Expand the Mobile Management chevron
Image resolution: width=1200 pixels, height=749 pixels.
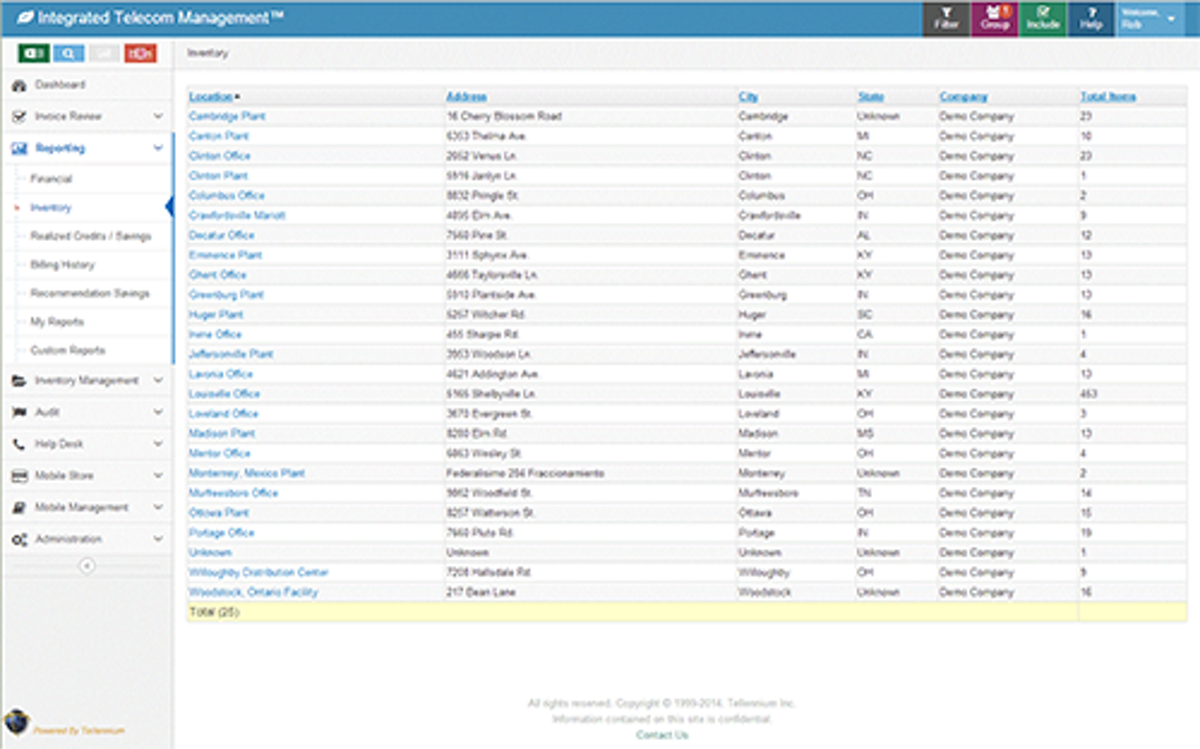click(x=158, y=508)
